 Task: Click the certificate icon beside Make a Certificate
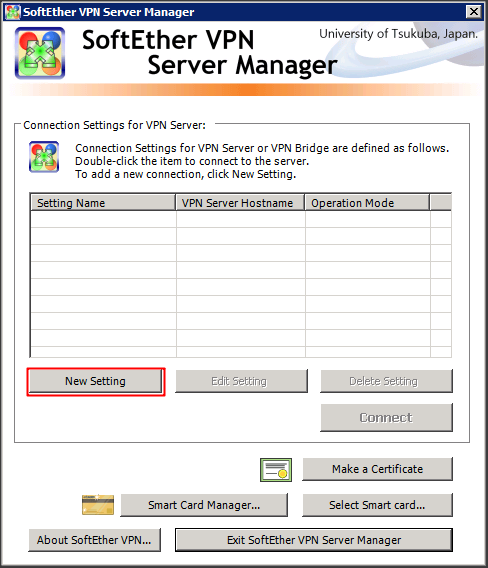[x=276, y=470]
